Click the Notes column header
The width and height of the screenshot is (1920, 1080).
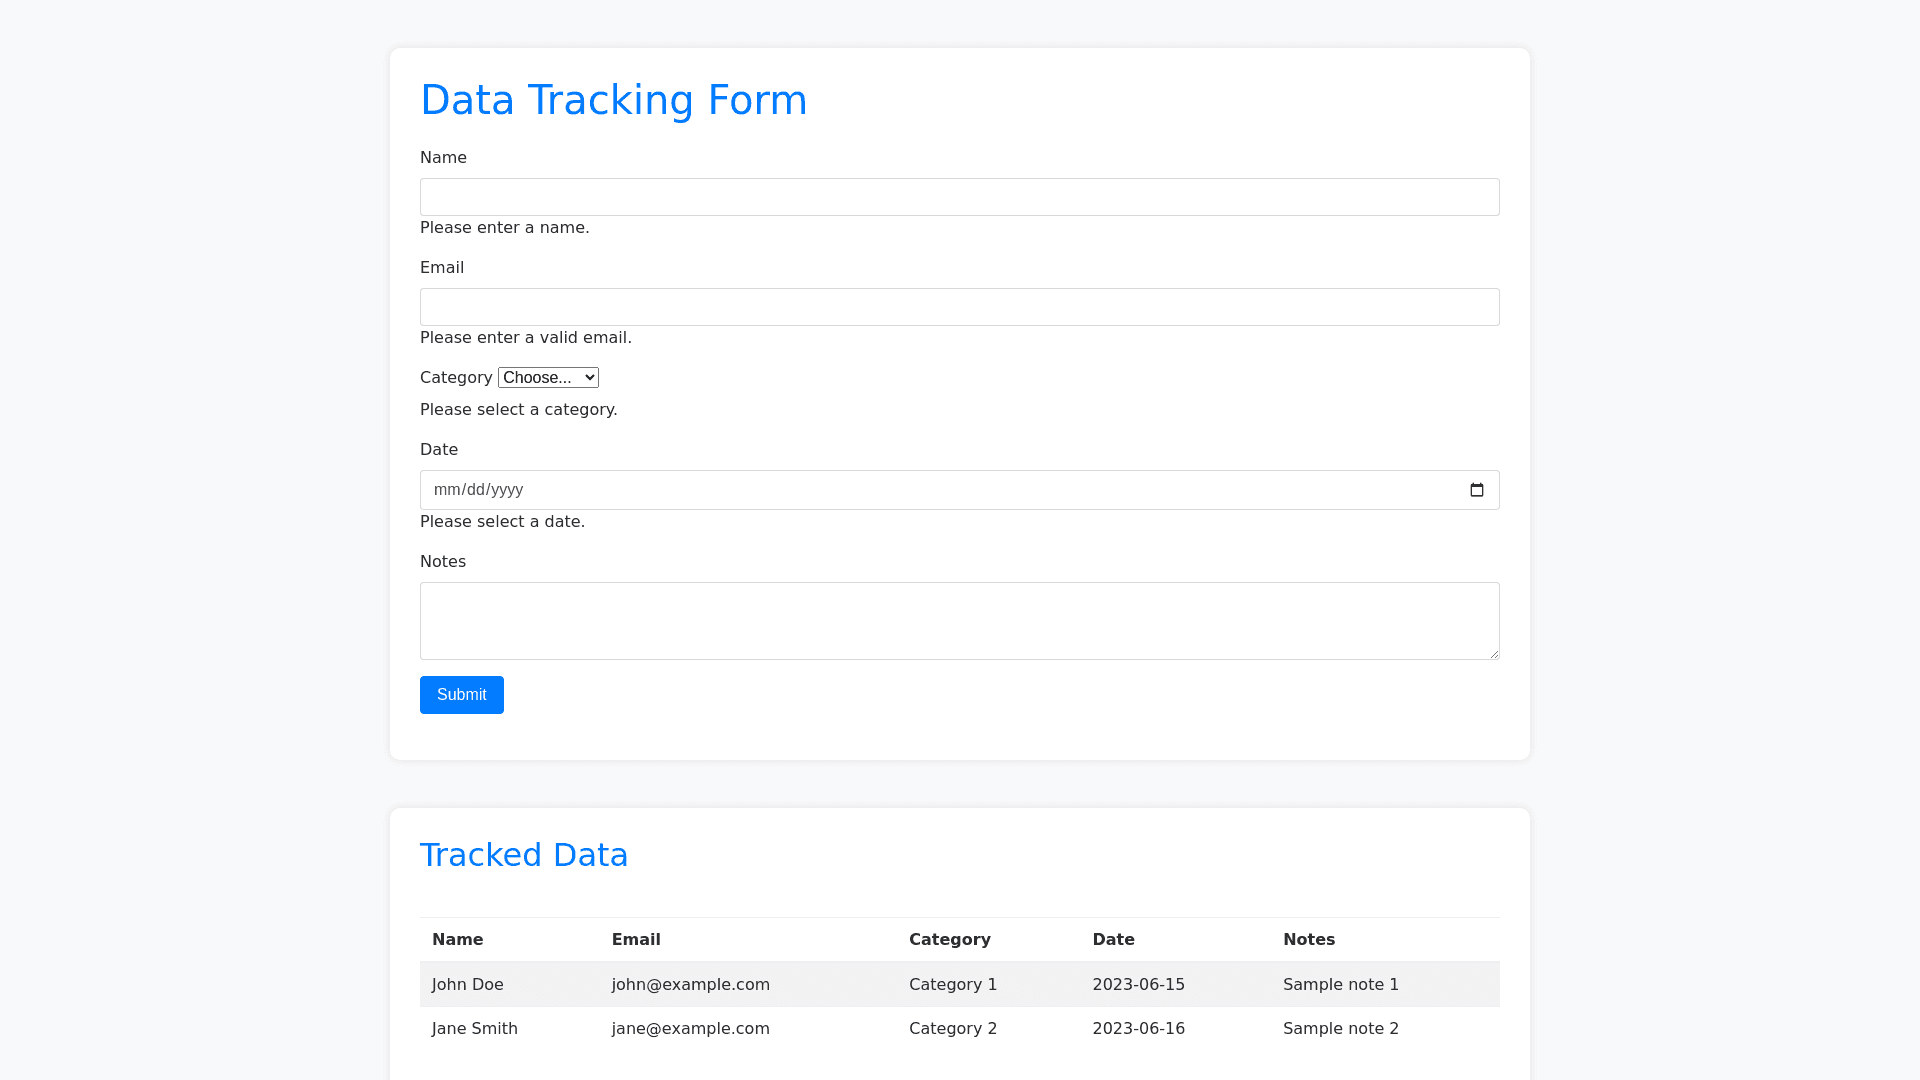click(1308, 940)
